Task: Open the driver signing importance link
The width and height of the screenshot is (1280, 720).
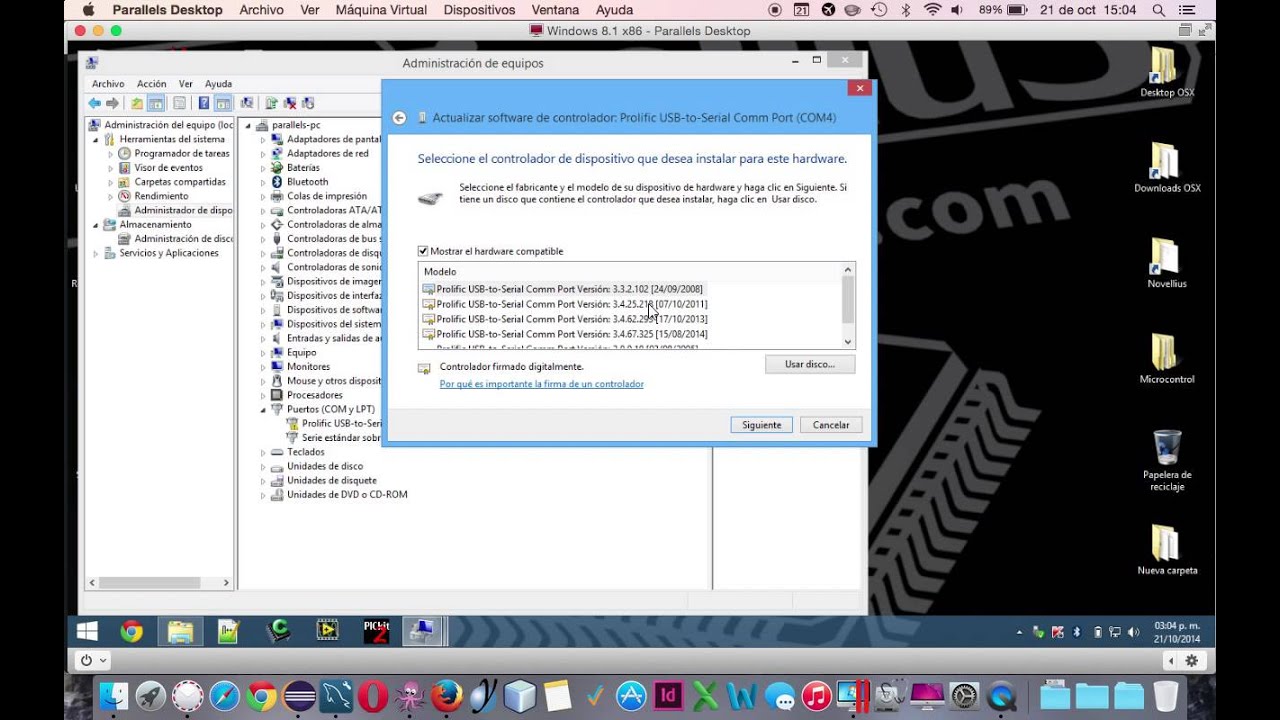Action: (541, 384)
